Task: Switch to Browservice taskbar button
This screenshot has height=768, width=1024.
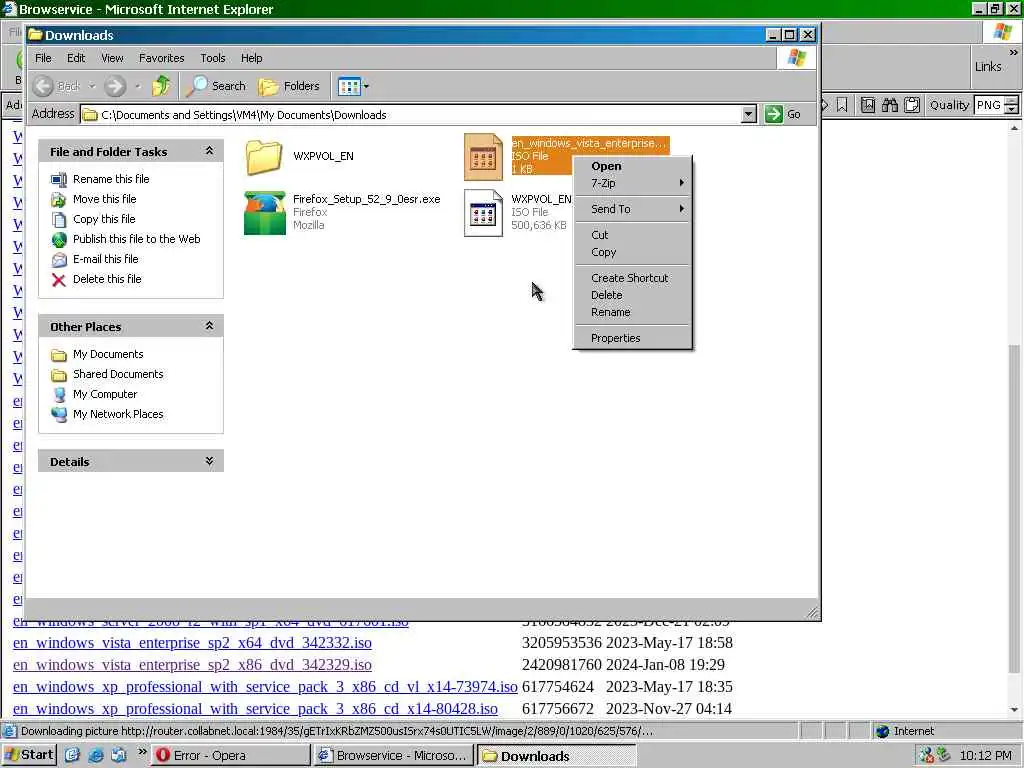Action: click(x=393, y=756)
